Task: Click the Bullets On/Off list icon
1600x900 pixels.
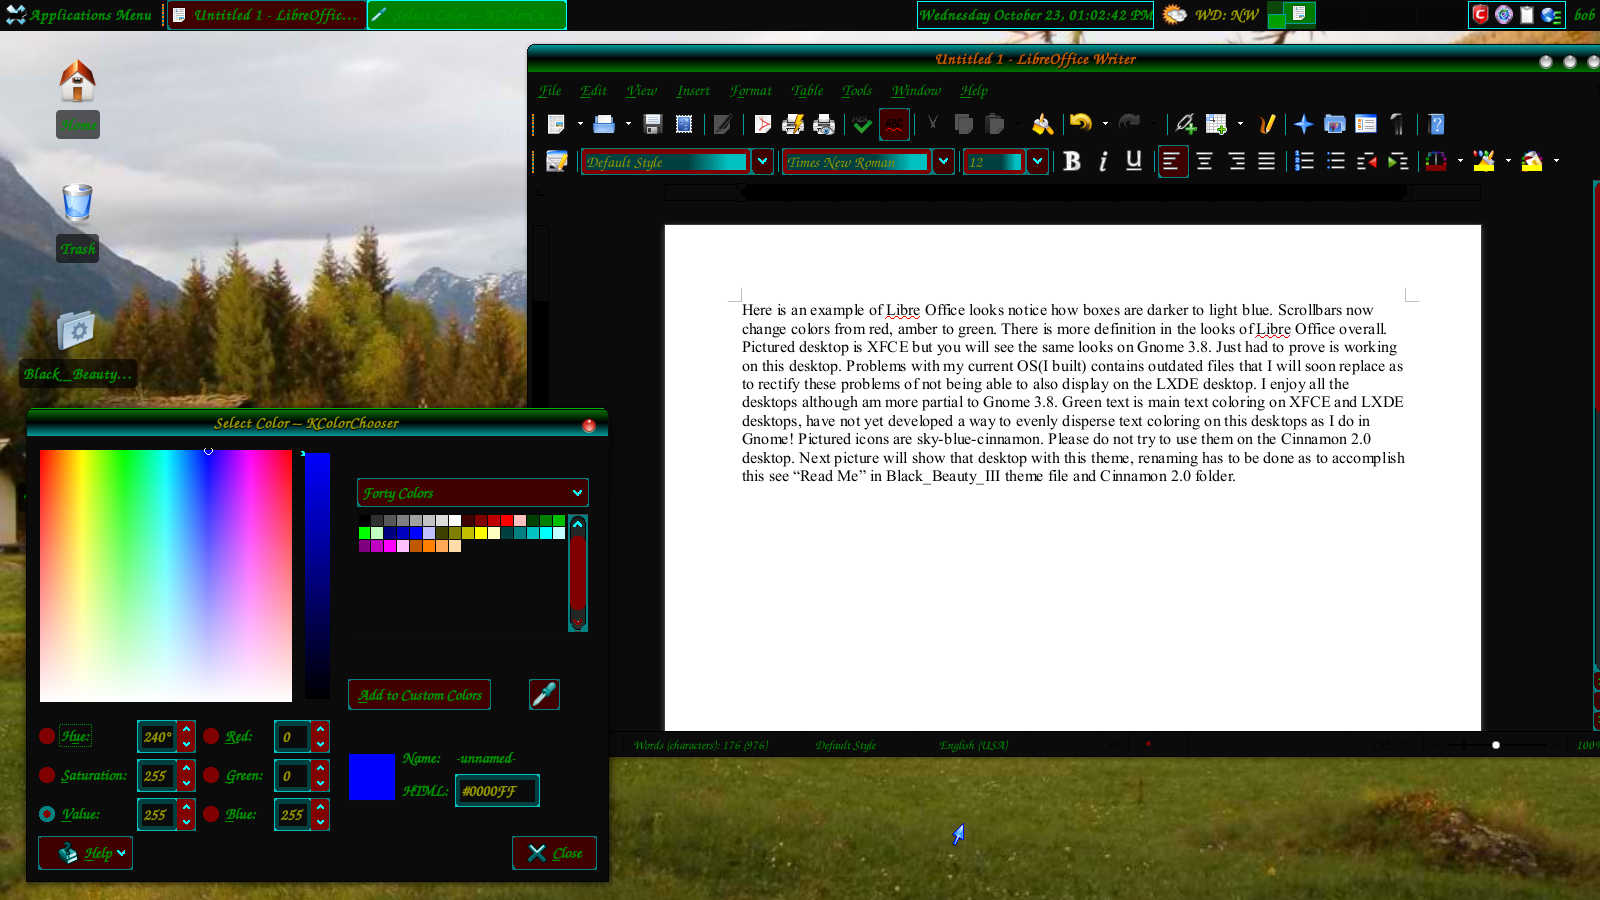Action: point(1335,161)
